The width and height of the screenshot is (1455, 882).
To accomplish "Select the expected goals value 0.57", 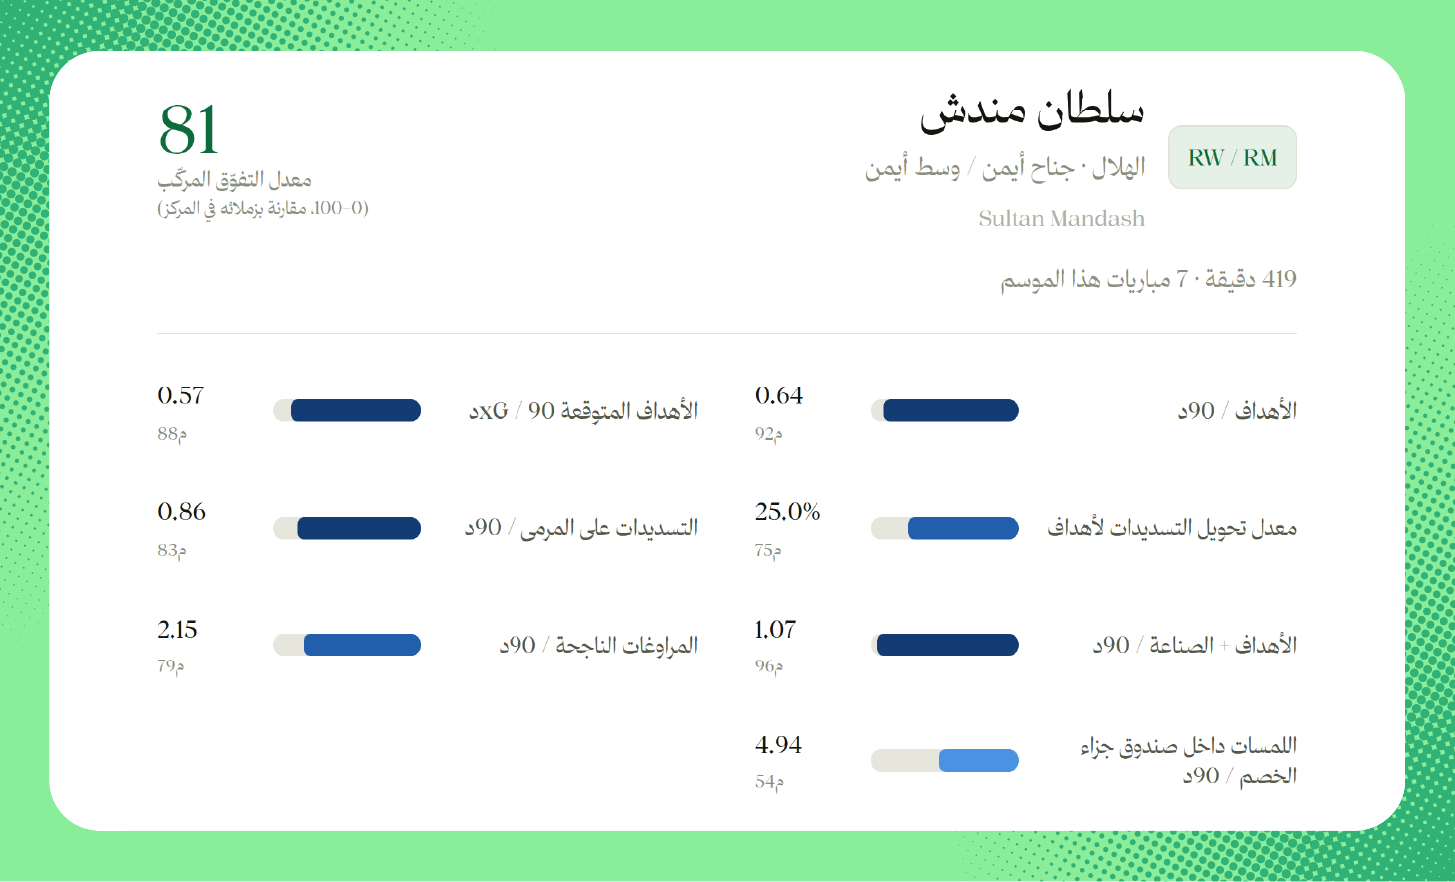I will pyautogui.click(x=181, y=396).
